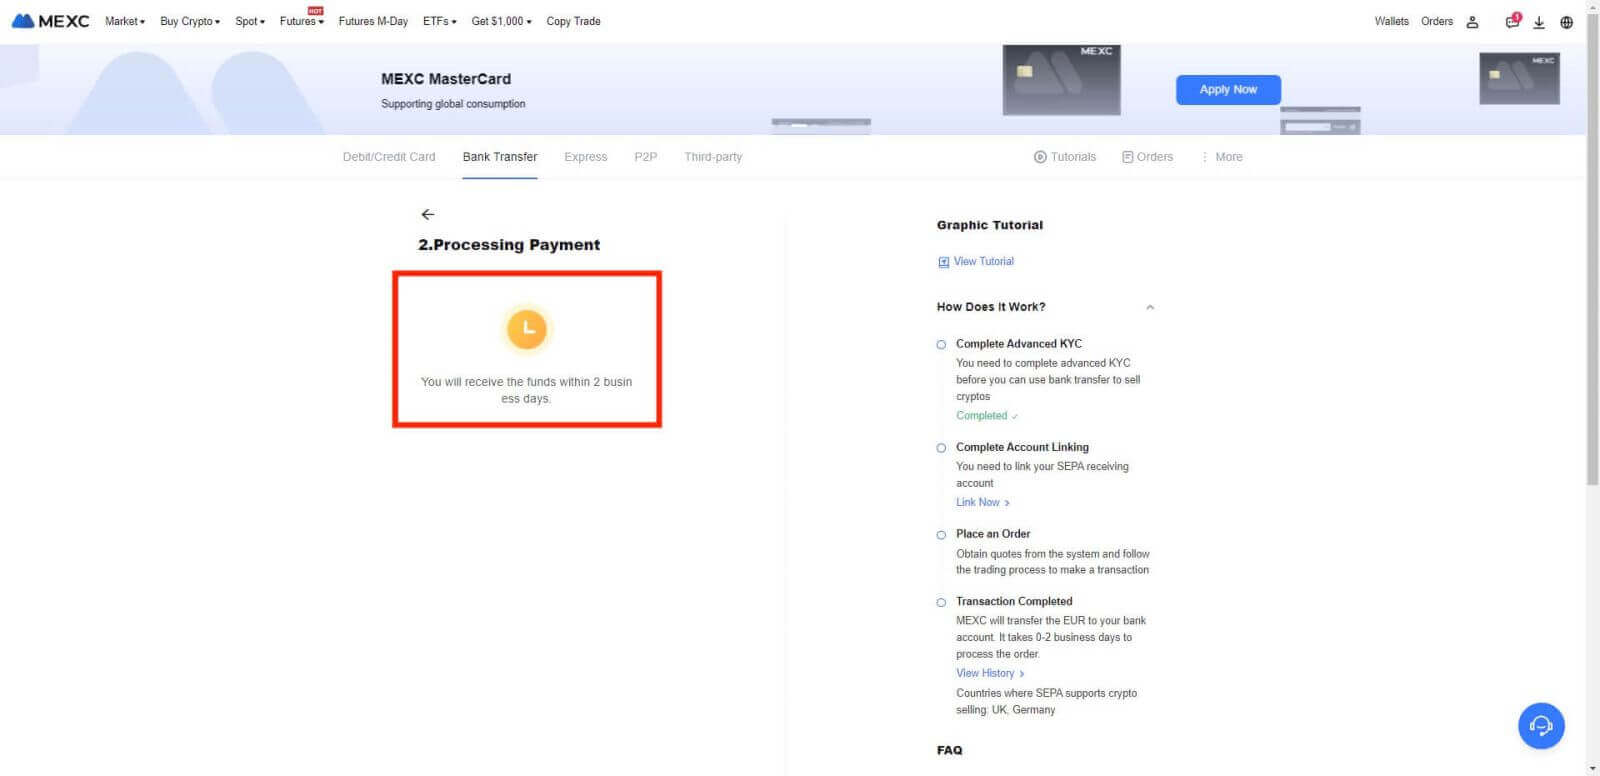This screenshot has height=776, width=1600.
Task: Click the View Tutorial document icon
Action: (x=943, y=262)
